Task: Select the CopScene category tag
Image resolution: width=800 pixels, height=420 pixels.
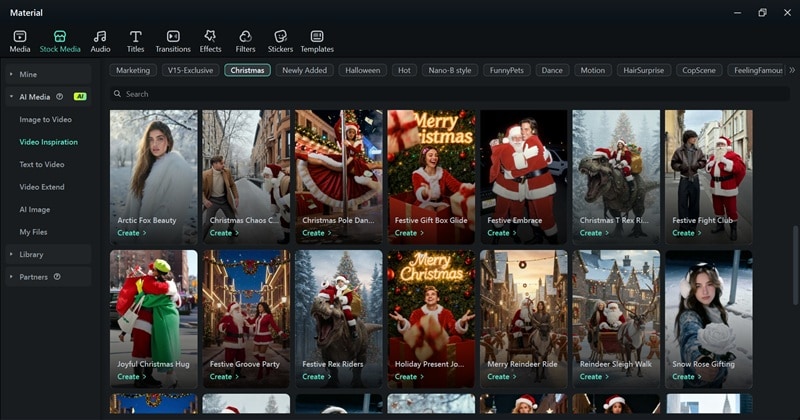Action: tap(699, 70)
